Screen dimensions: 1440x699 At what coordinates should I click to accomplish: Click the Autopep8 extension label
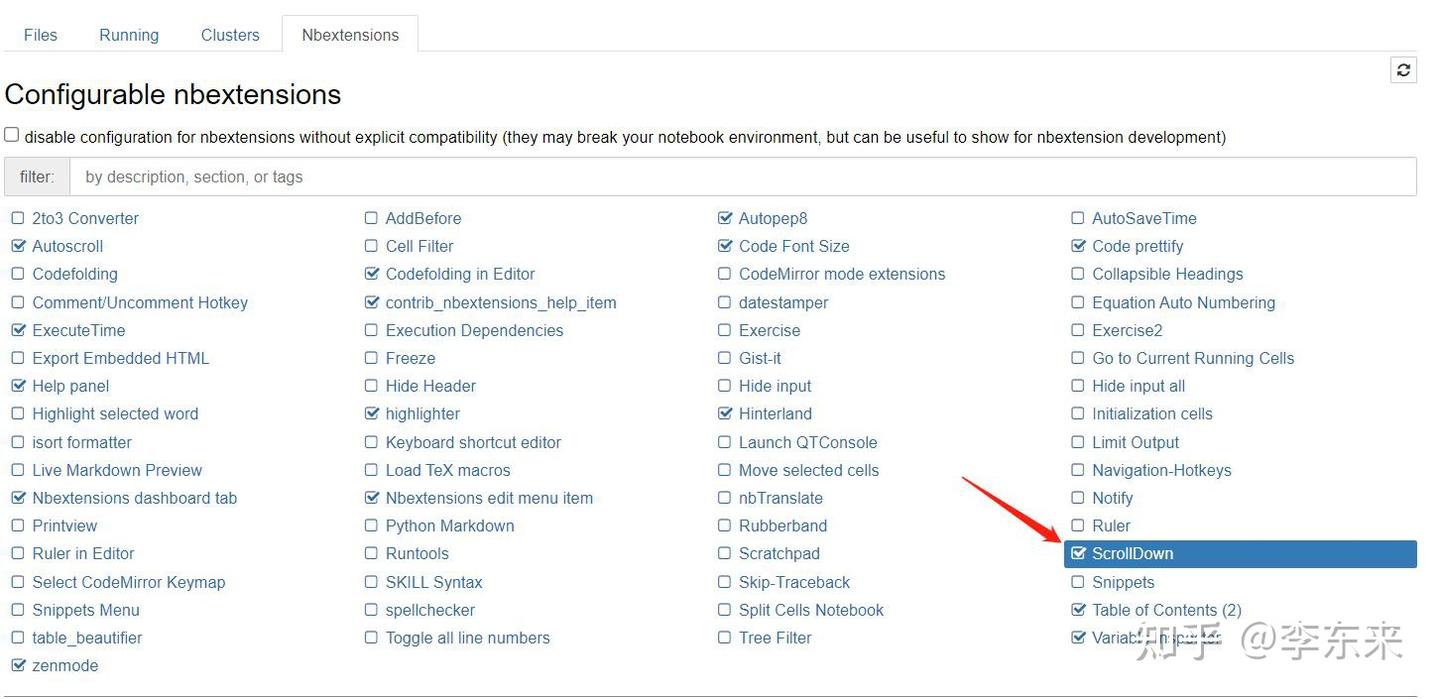click(773, 218)
